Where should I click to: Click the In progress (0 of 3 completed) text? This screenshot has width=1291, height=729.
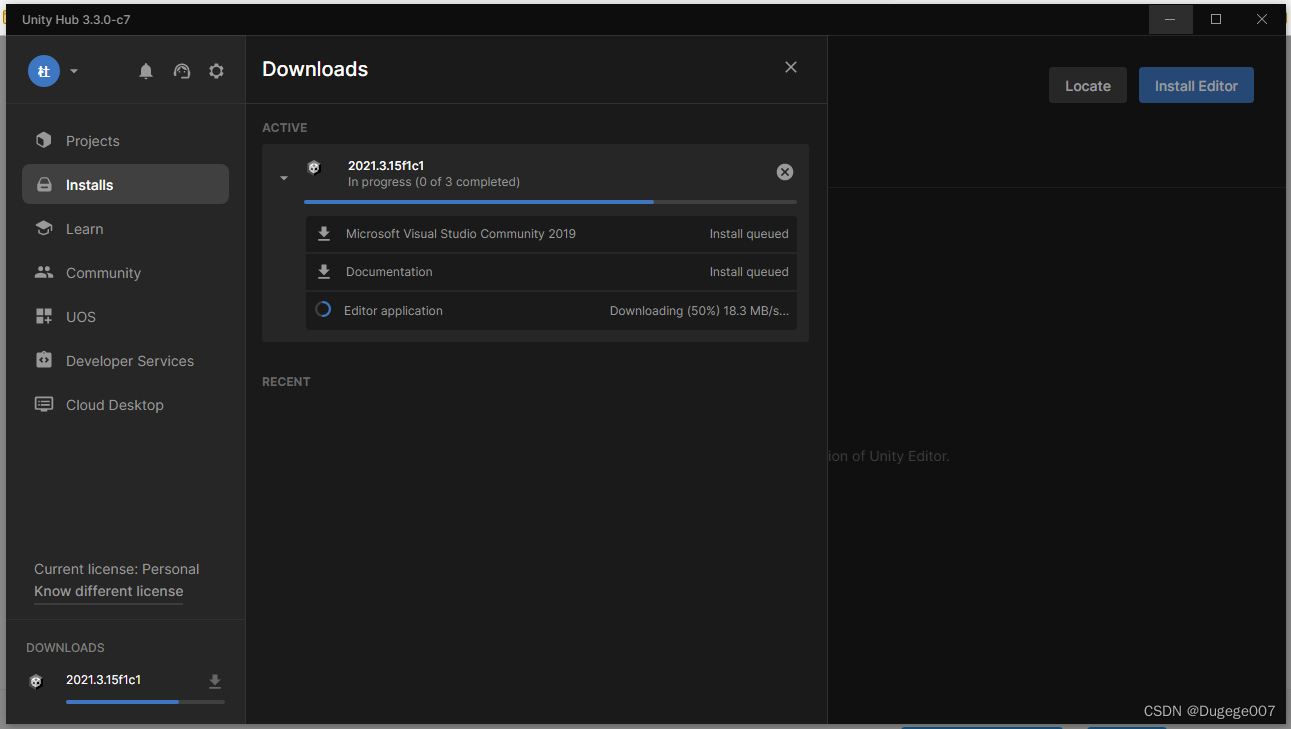tap(434, 182)
